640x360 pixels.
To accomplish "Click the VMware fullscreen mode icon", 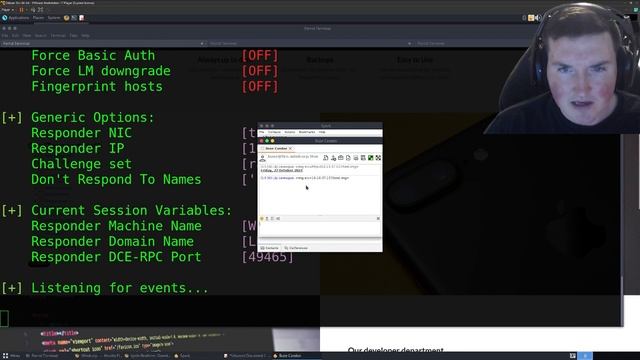I will click(x=40, y=10).
